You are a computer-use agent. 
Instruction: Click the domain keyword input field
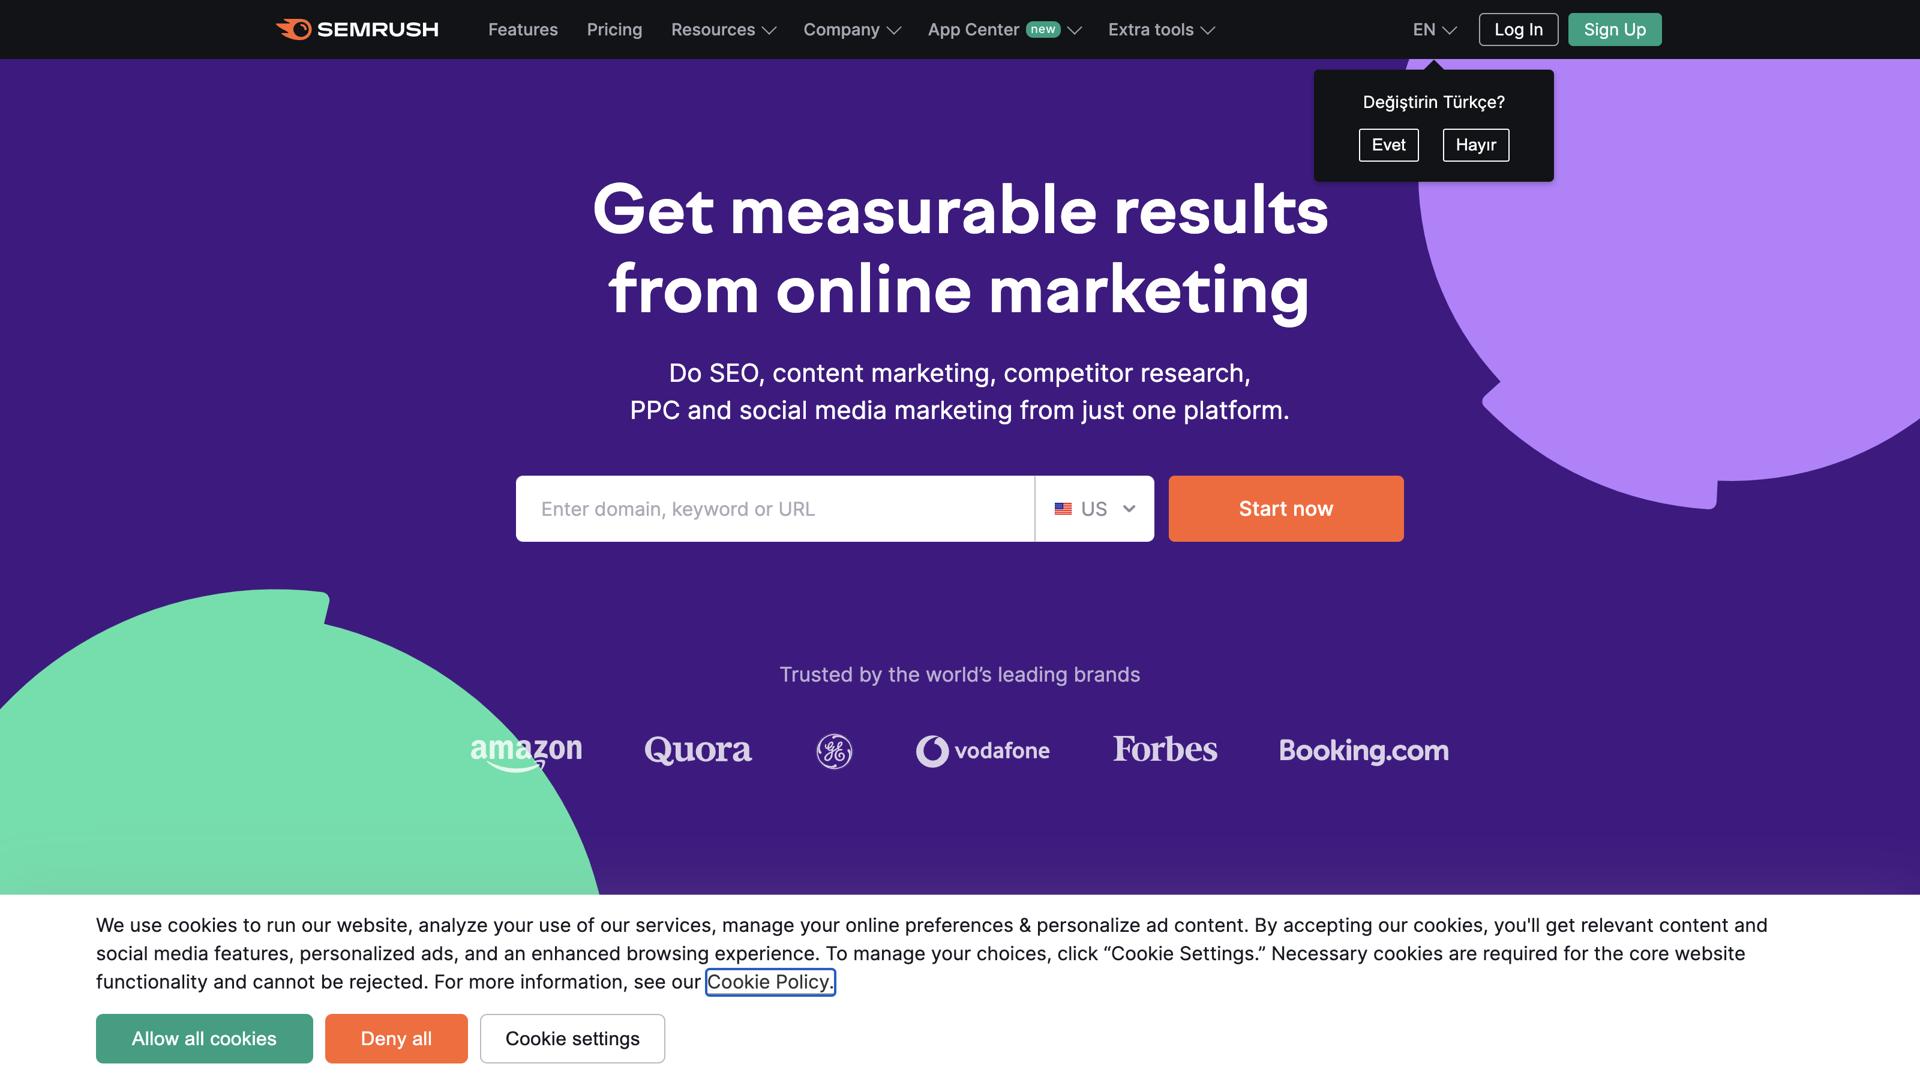click(x=775, y=509)
